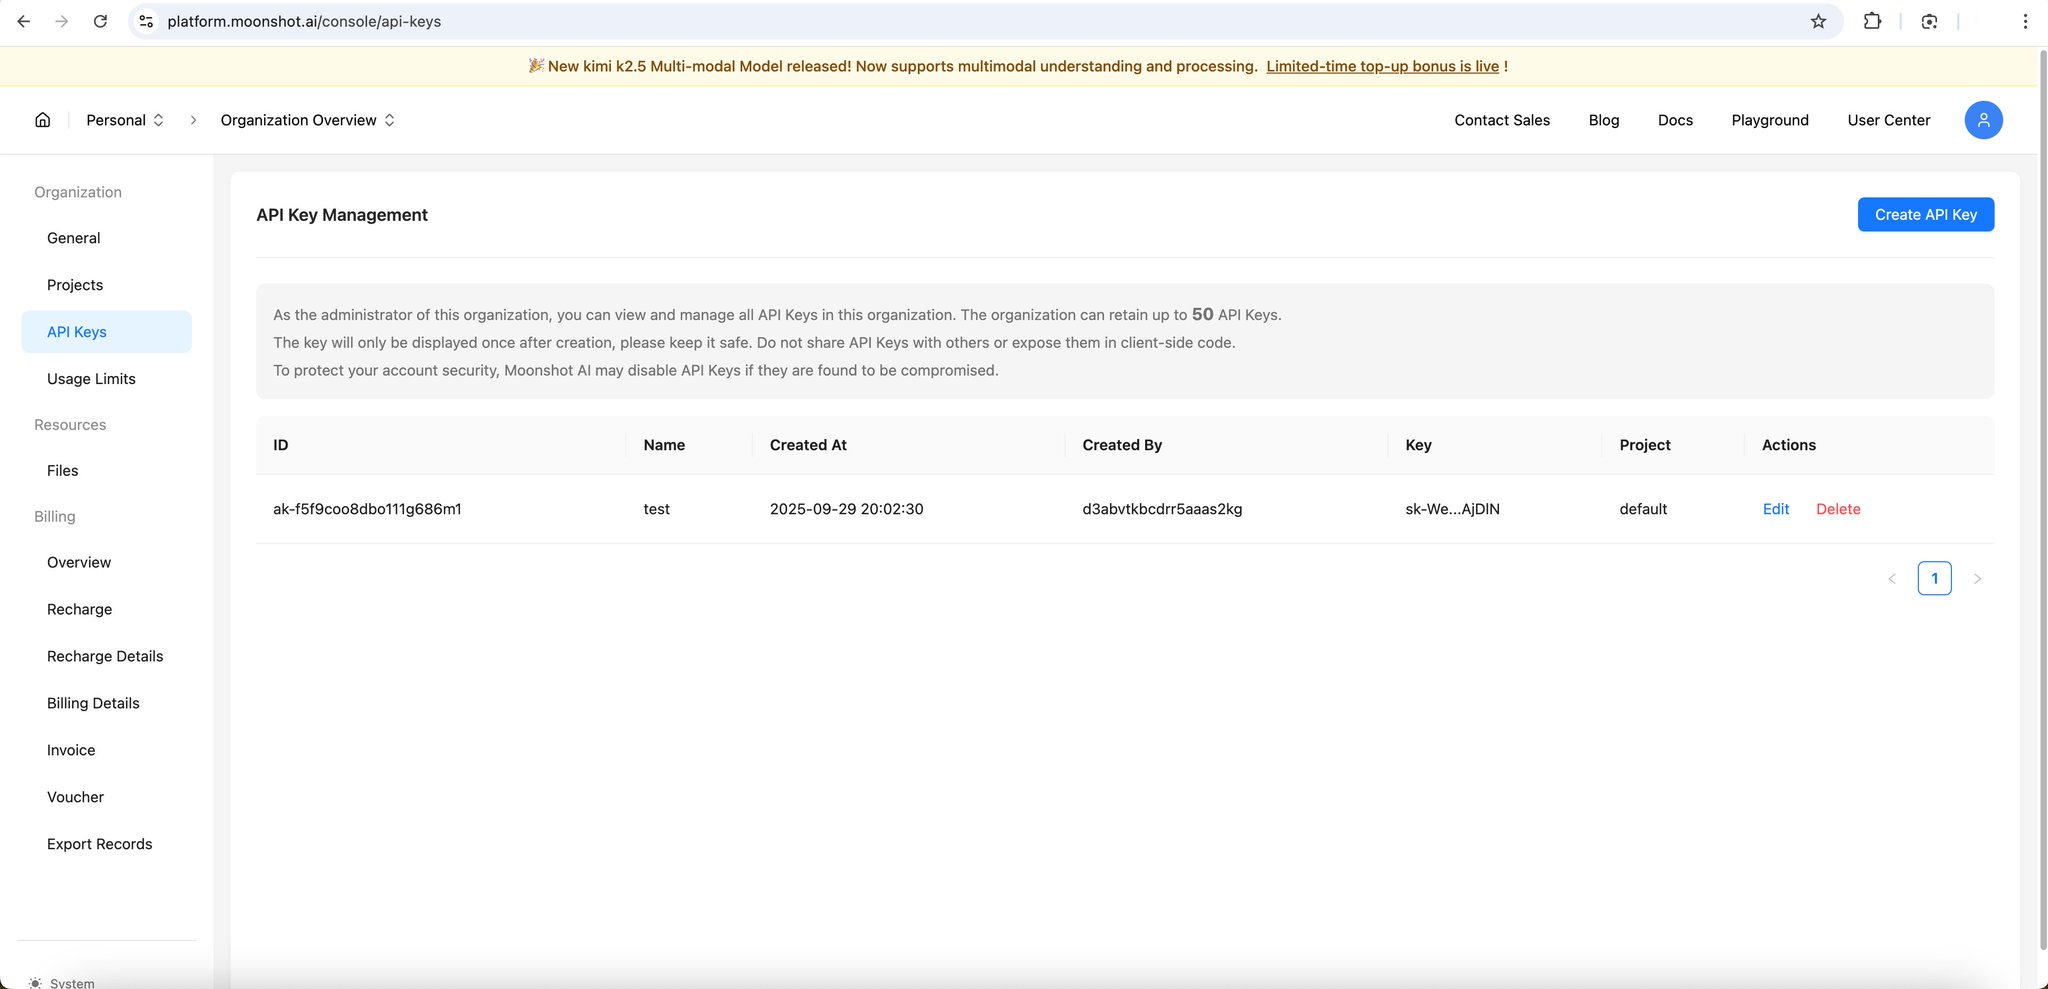2048x989 pixels.
Task: Expand the Organization Overview dropdown
Action: click(x=308, y=120)
